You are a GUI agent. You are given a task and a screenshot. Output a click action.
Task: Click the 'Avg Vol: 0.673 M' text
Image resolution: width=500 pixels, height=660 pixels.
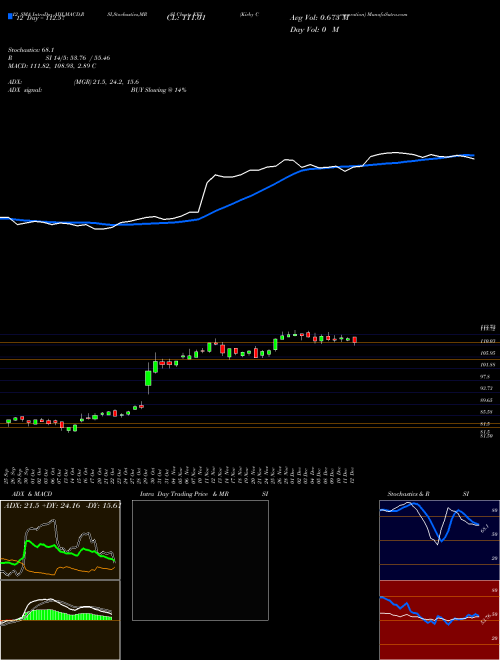tap(319, 18)
